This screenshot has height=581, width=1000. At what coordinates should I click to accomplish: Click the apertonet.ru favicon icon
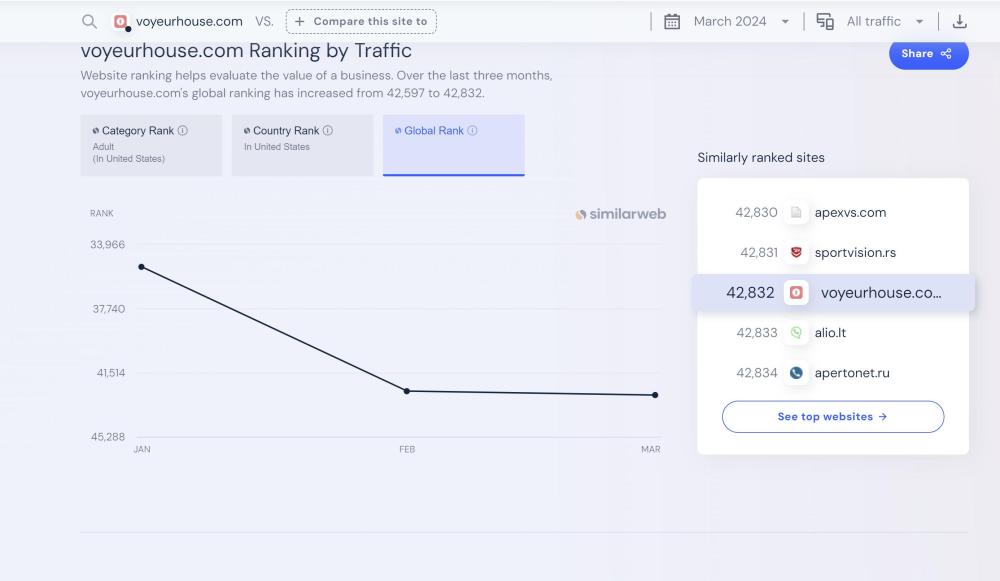pyautogui.click(x=796, y=373)
